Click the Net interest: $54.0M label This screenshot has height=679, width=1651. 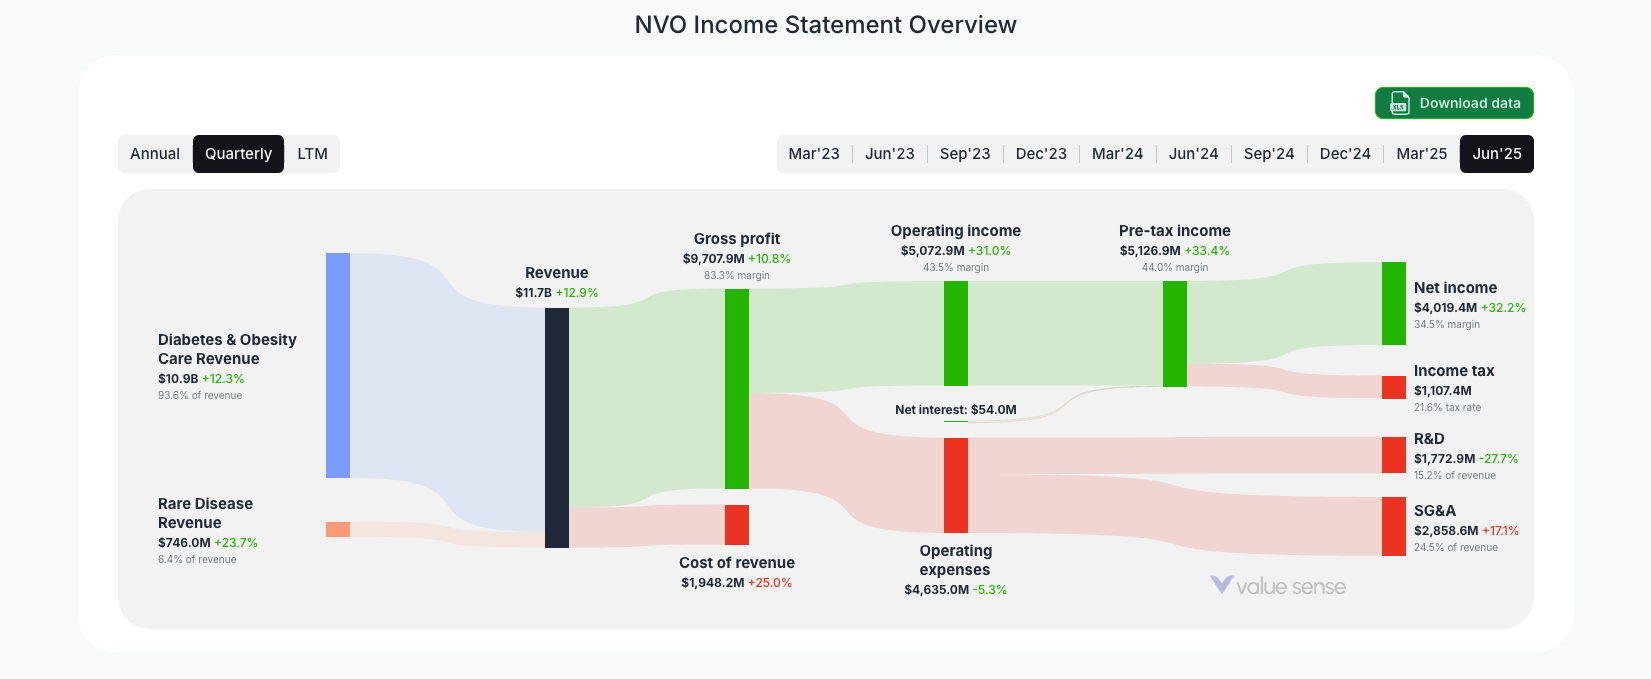[956, 410]
